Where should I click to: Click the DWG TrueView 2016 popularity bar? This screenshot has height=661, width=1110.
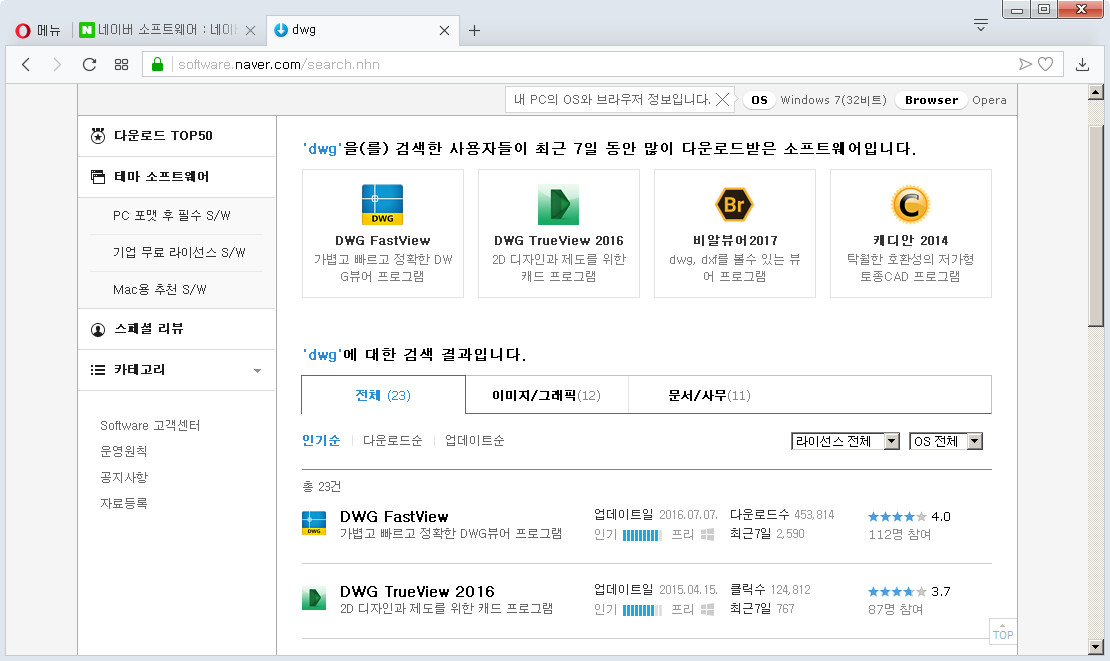tap(642, 610)
